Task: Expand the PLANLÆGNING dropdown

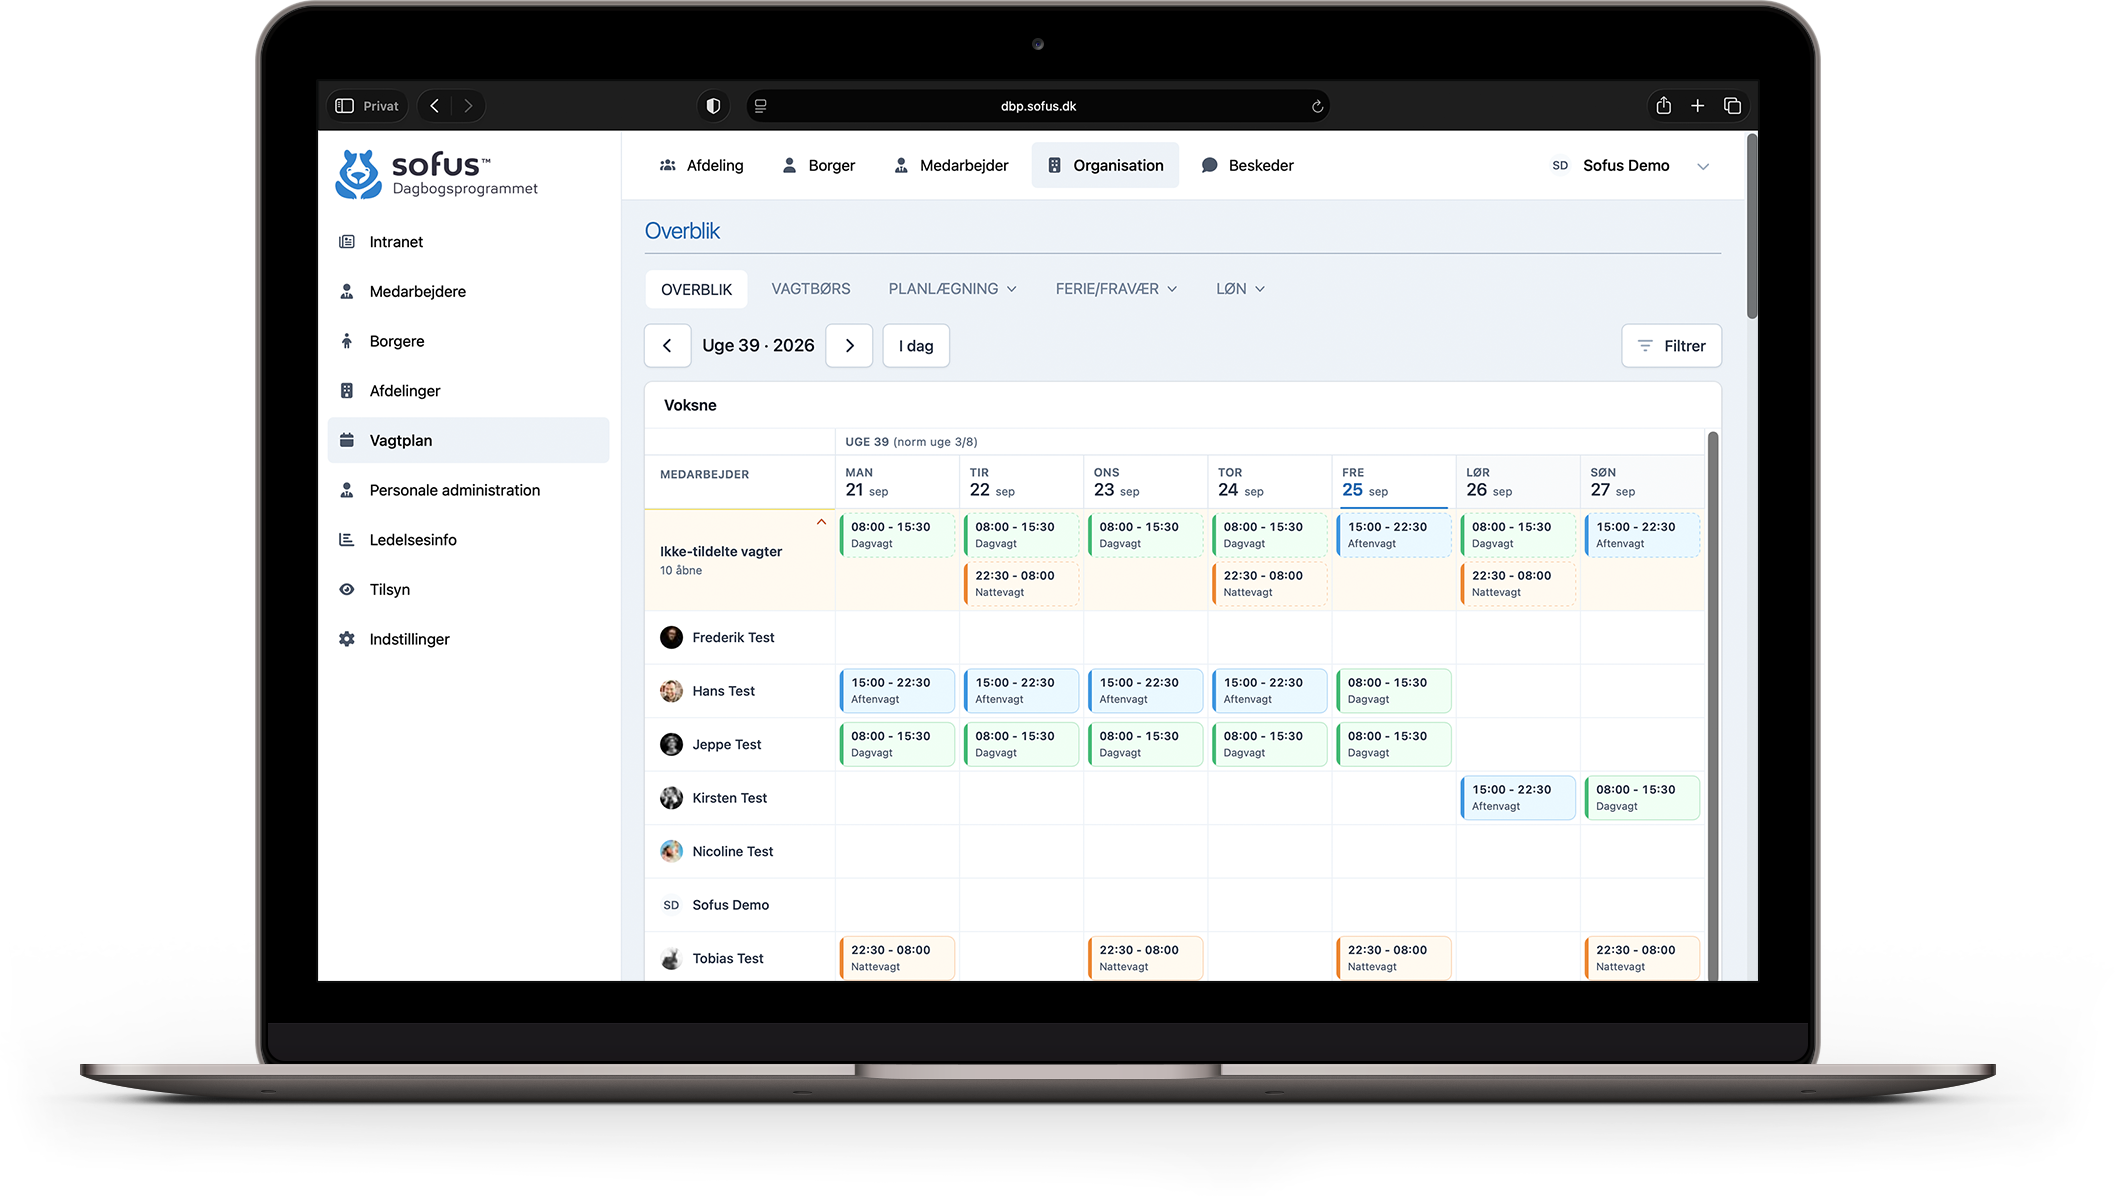Action: pyautogui.click(x=952, y=289)
